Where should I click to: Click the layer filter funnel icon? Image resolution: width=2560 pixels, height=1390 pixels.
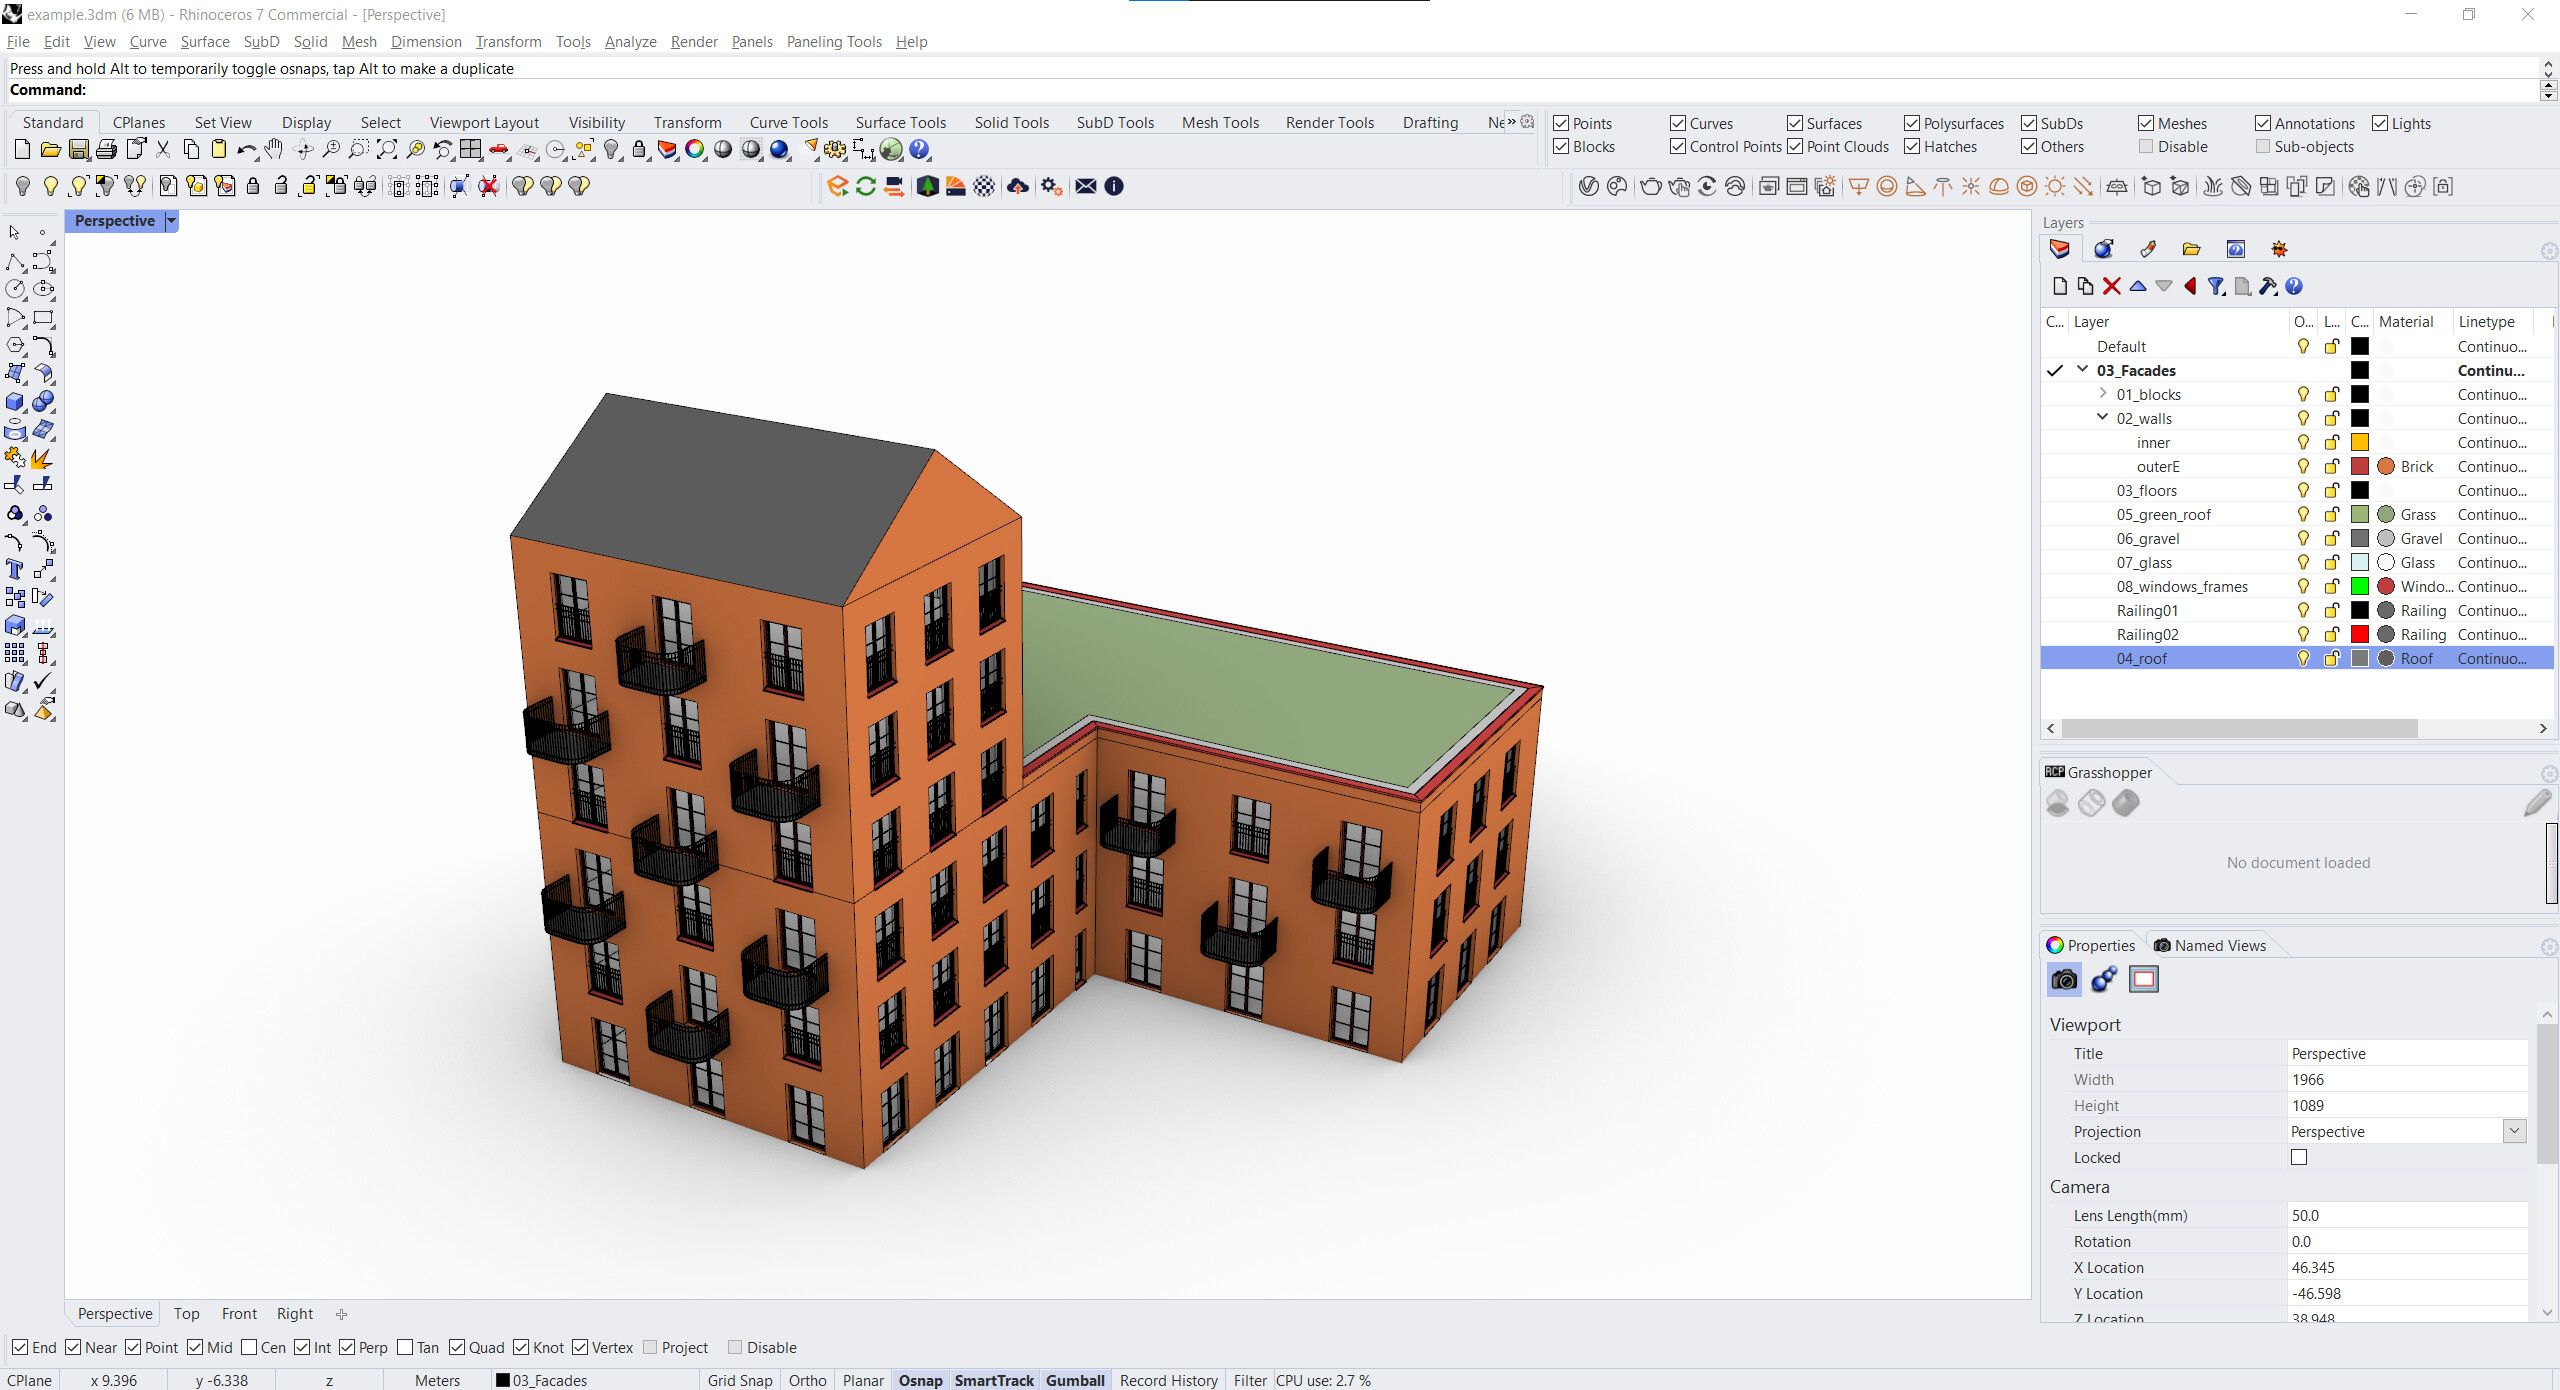tap(2216, 286)
